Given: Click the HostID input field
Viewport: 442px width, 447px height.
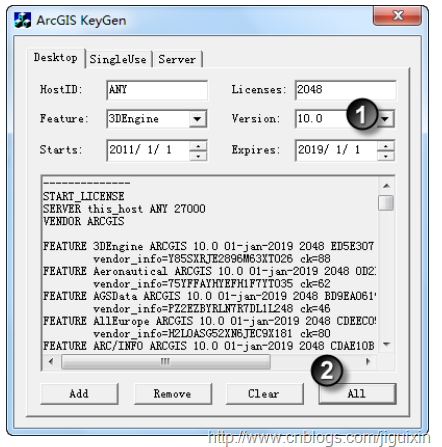Looking at the screenshot, I should [157, 90].
